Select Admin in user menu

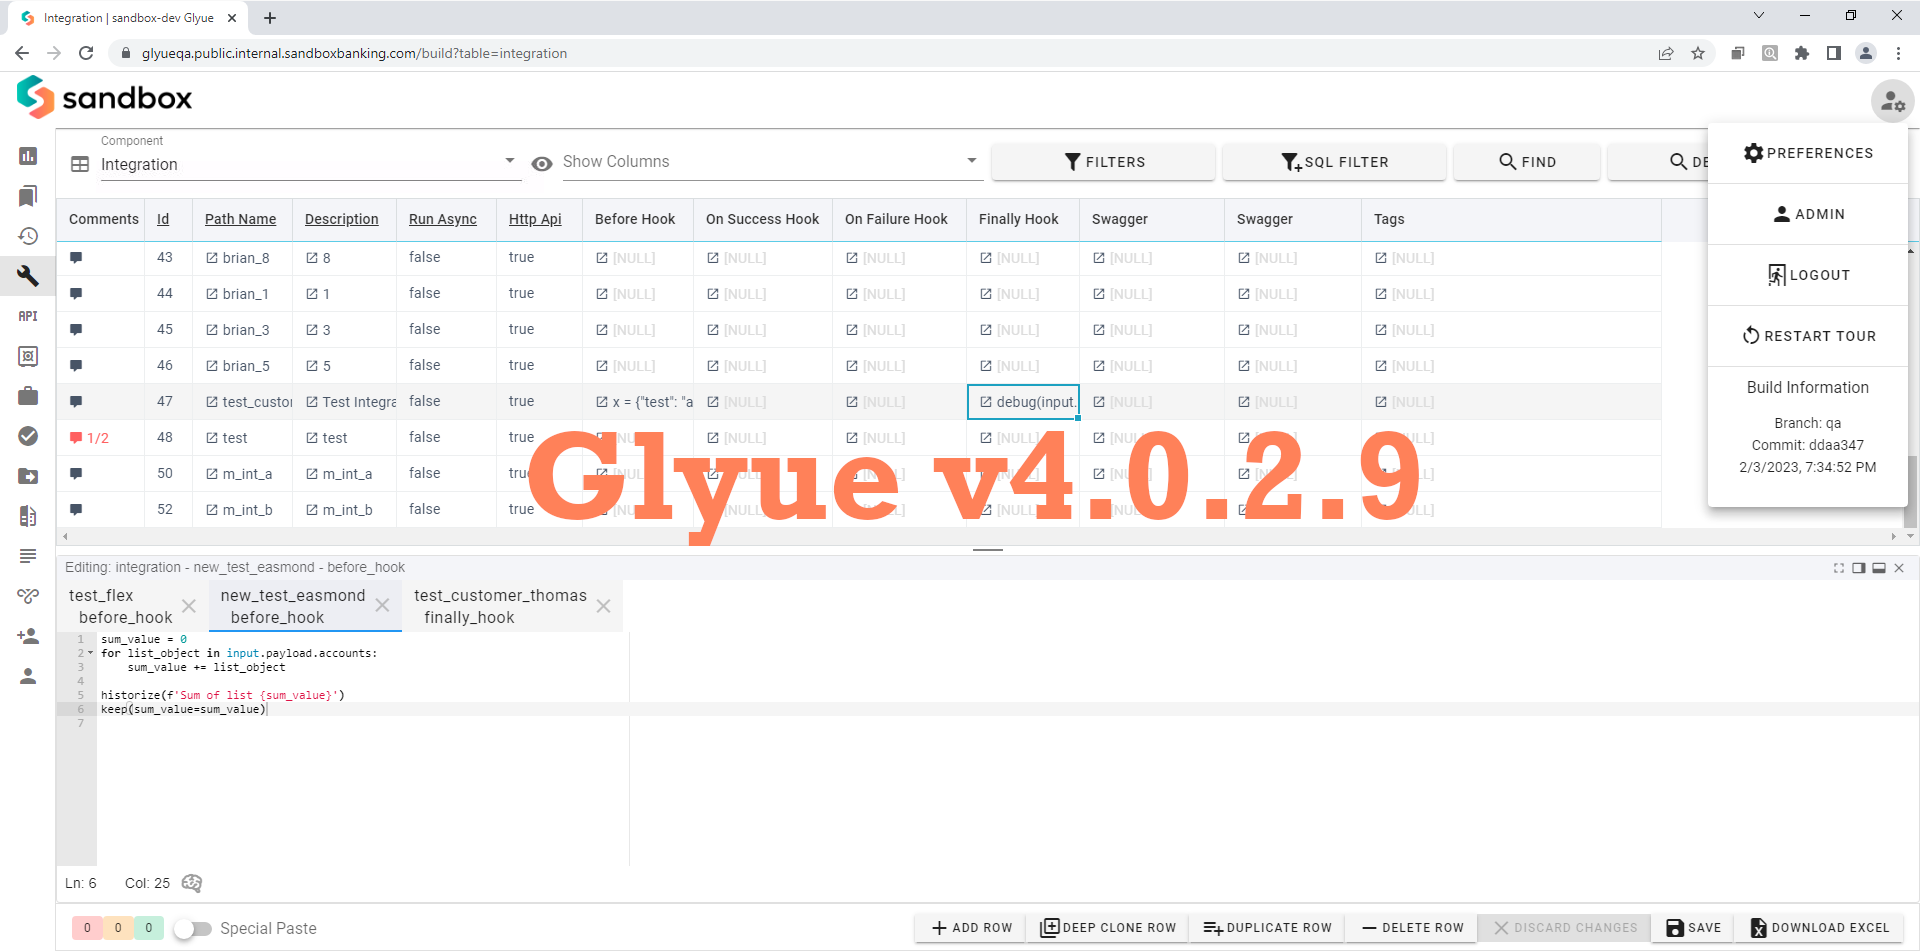pos(1808,214)
